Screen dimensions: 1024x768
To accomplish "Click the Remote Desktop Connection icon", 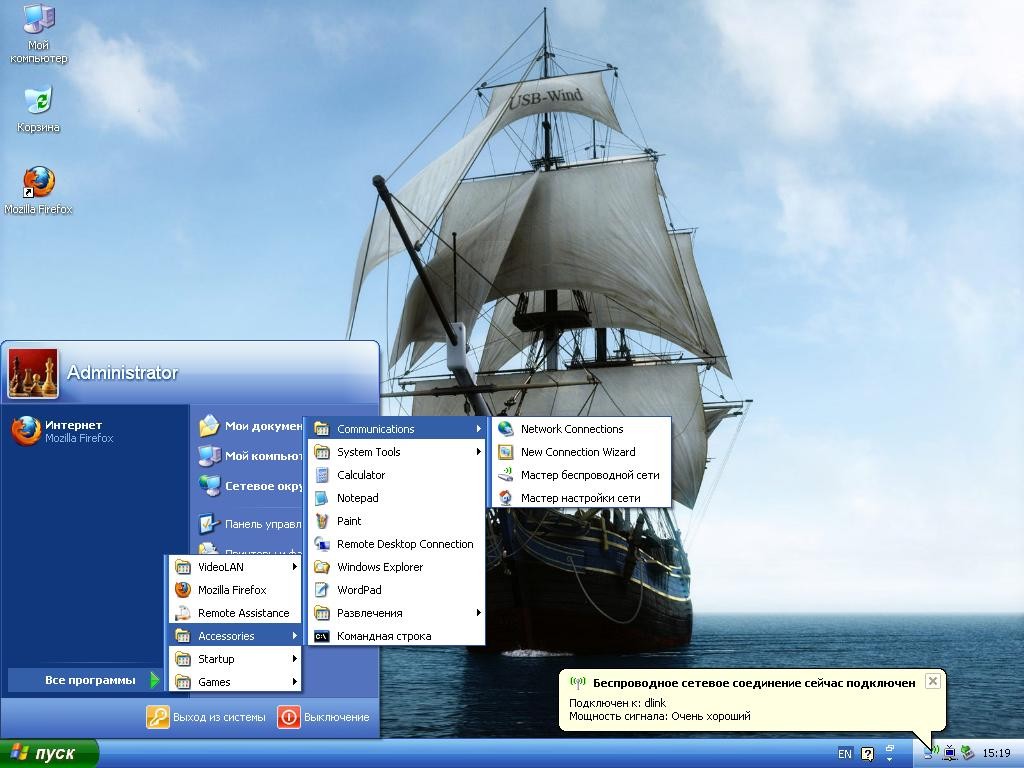I will (x=322, y=544).
